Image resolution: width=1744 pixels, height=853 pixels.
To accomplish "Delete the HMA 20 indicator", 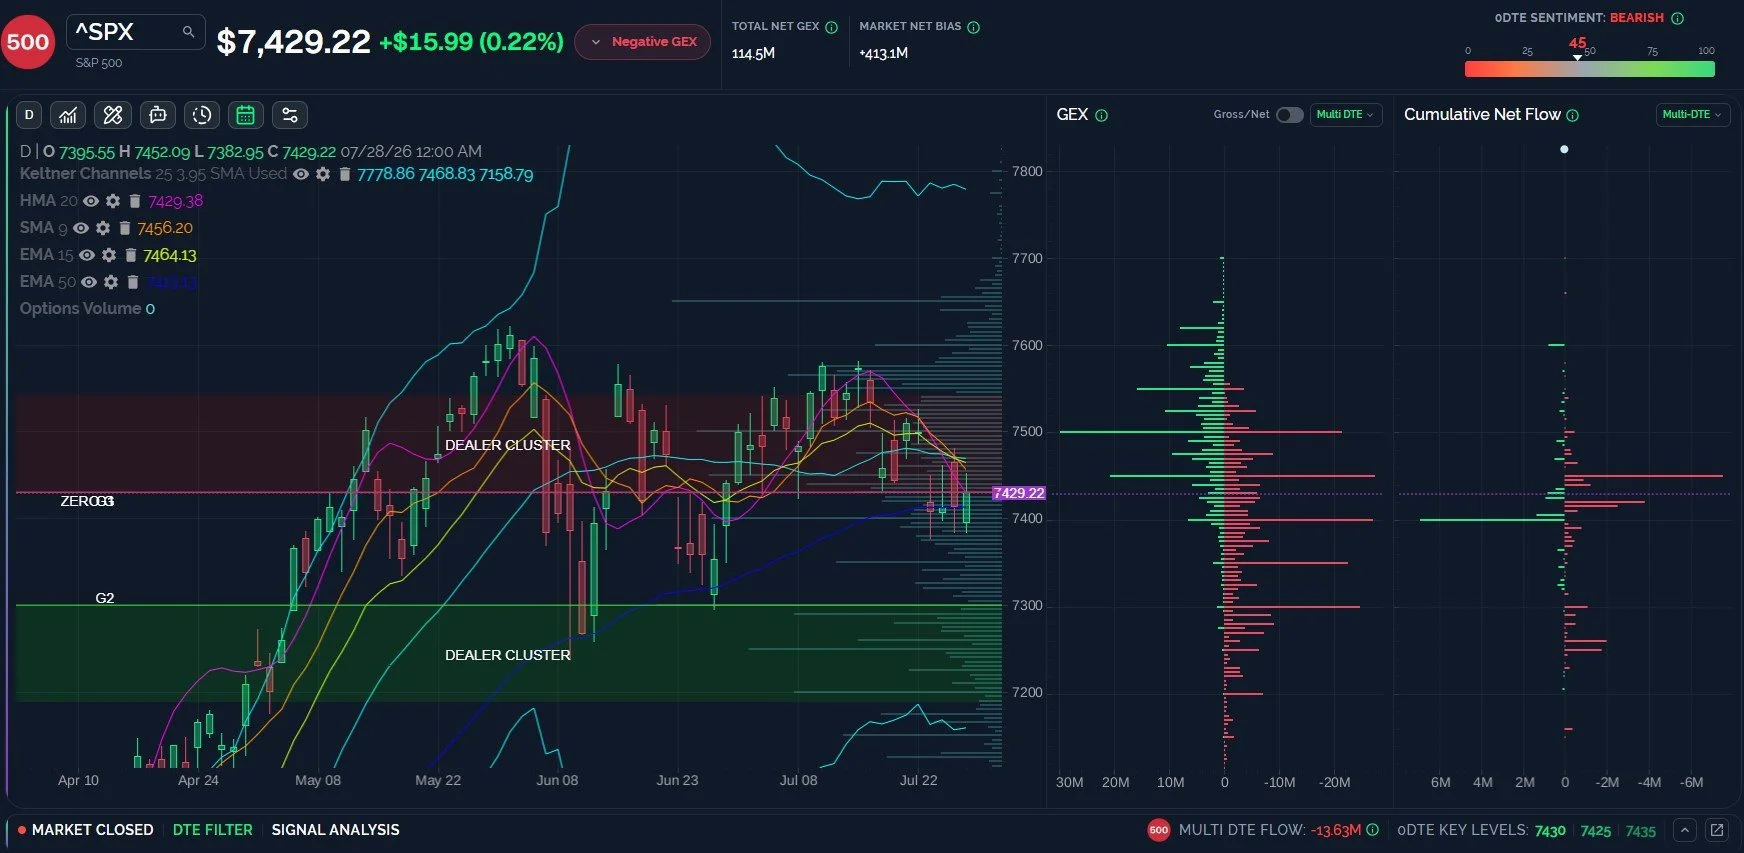I will tap(135, 201).
